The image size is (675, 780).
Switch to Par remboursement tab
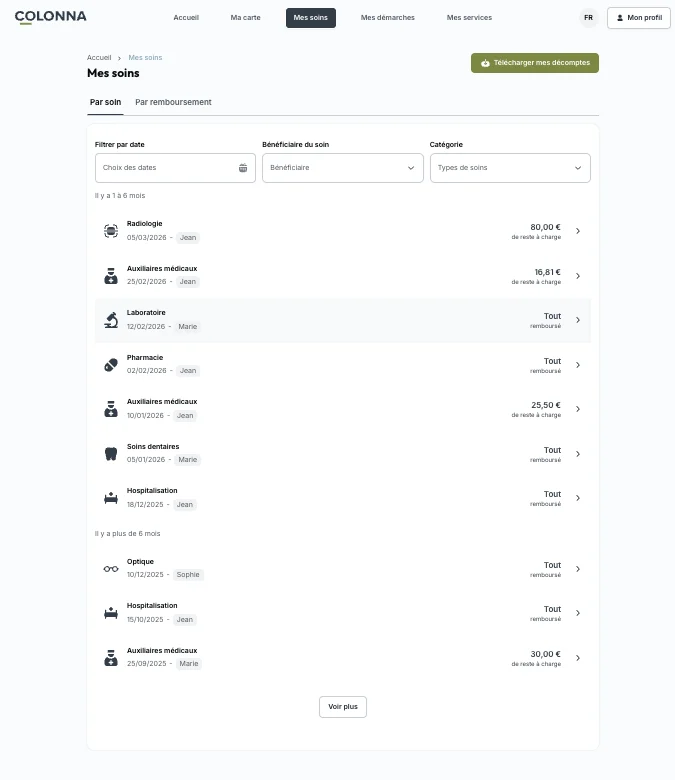(173, 102)
